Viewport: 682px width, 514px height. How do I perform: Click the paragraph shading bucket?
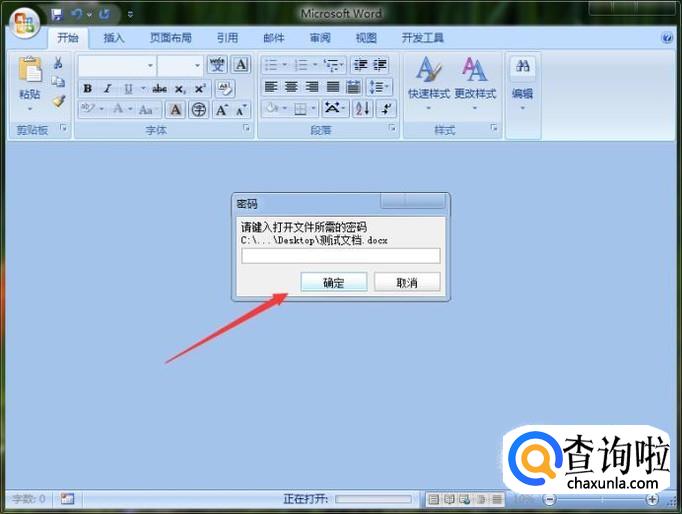(271, 108)
